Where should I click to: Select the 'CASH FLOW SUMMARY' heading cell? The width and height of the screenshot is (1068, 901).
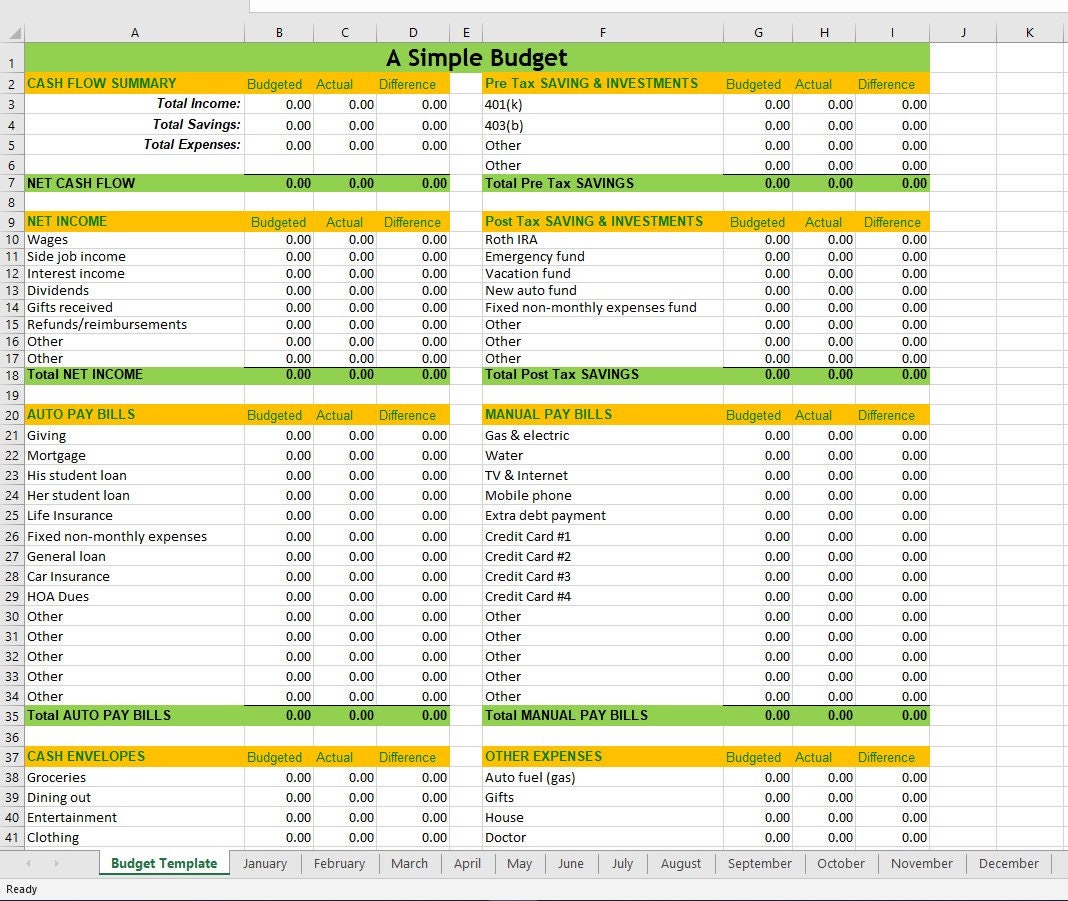click(134, 84)
